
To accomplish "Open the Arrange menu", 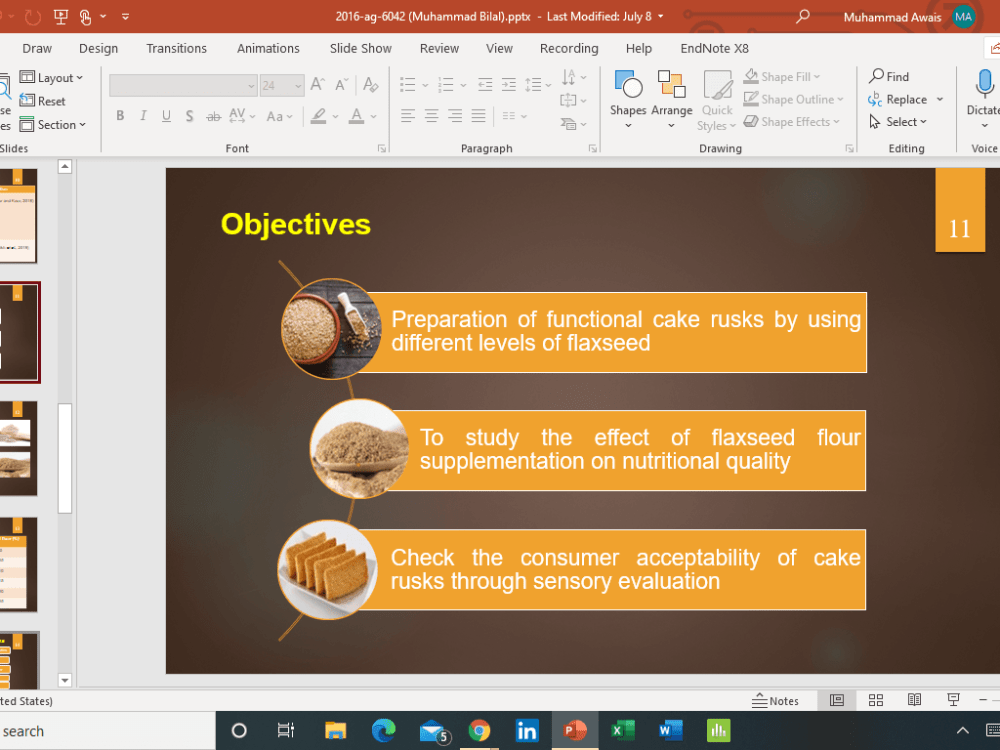I will pyautogui.click(x=672, y=99).
